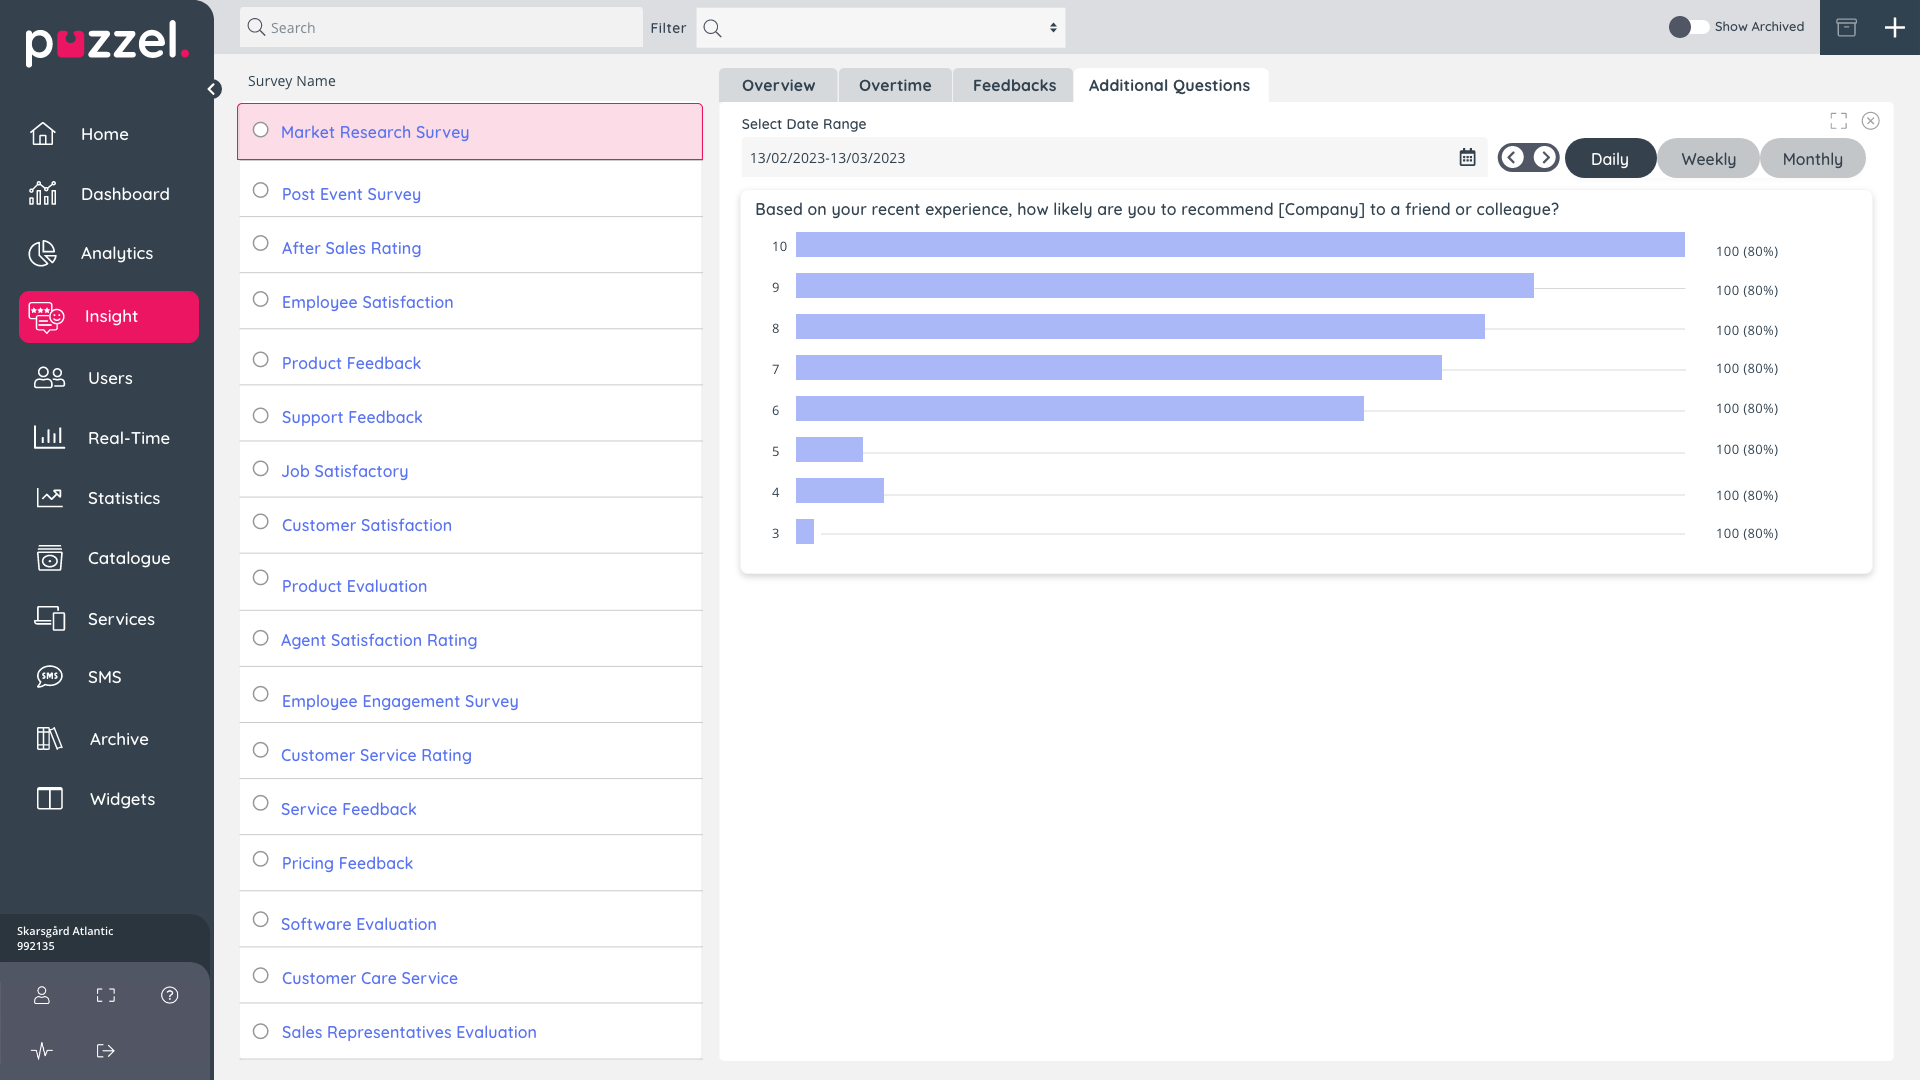The width and height of the screenshot is (1920, 1080).
Task: Click the Weekly view button
Action: tap(1707, 159)
